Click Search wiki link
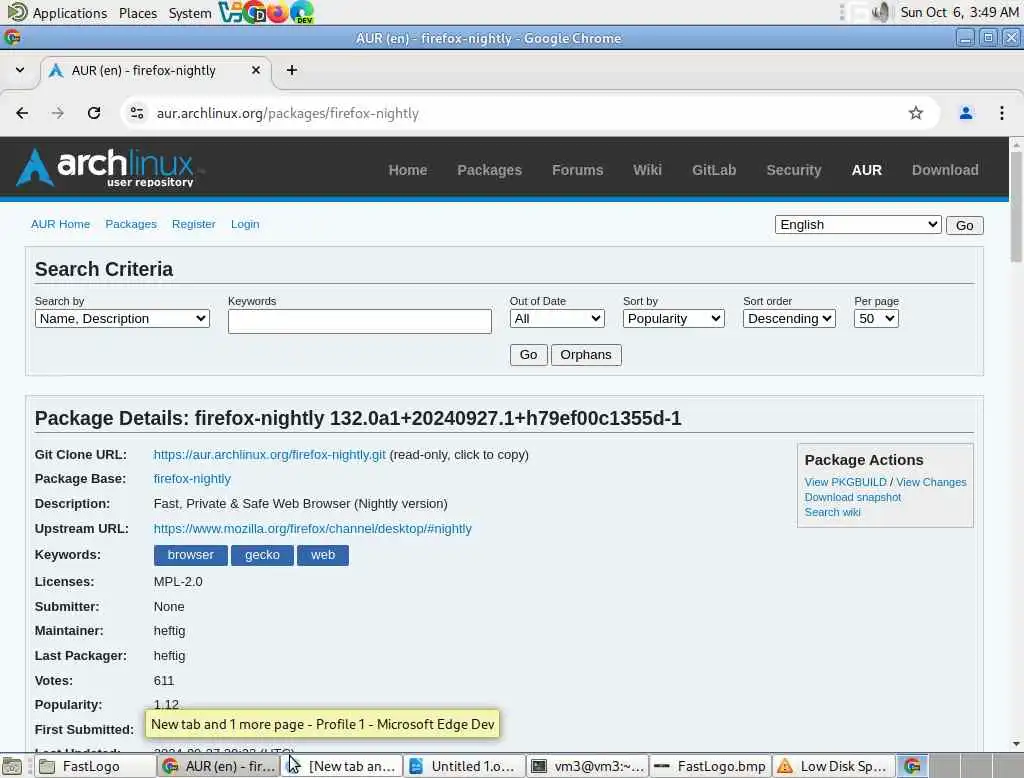The width and height of the screenshot is (1024, 778). click(x=832, y=512)
